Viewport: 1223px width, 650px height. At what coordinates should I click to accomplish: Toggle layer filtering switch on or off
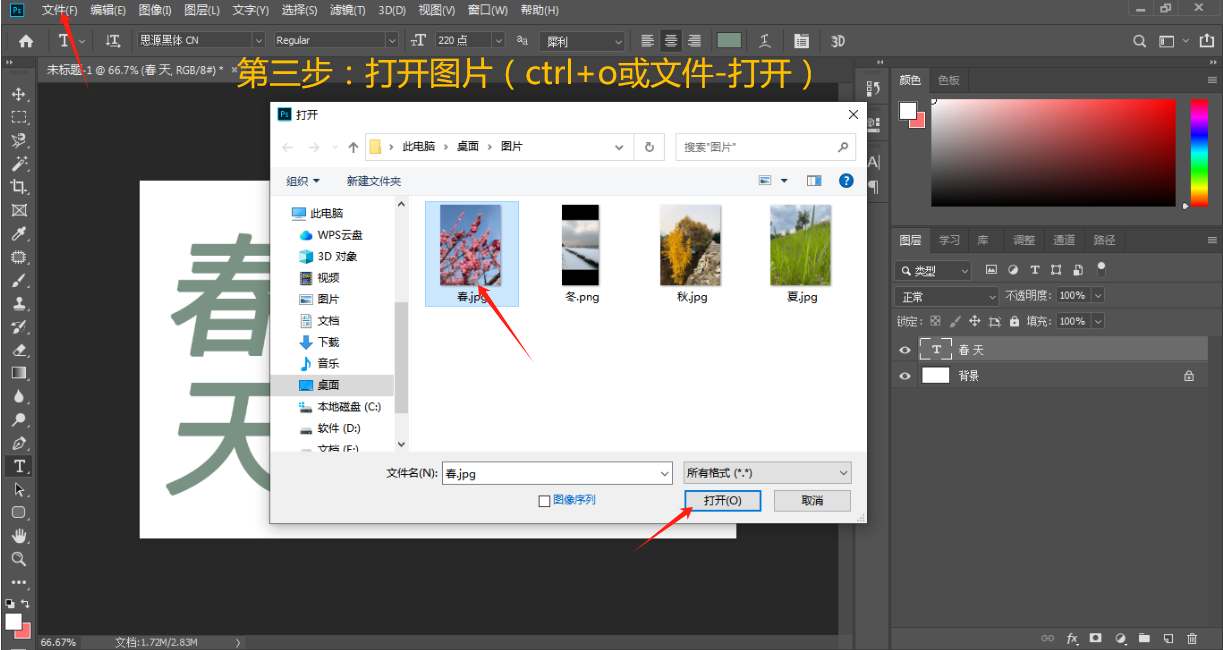pos(1101,269)
